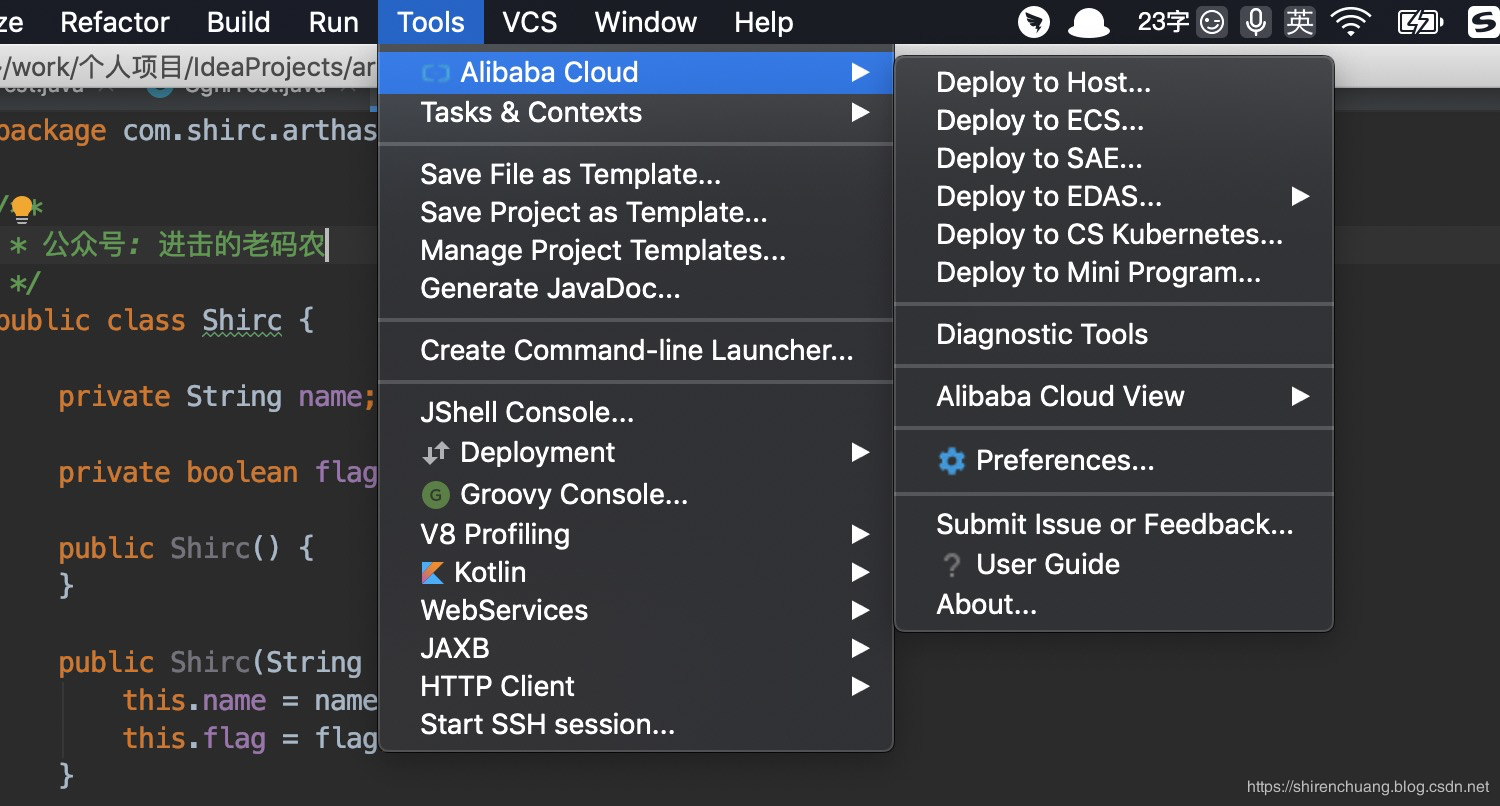Expand the HTTP Client submenu arrow
This screenshot has width=1500, height=806.
click(x=860, y=687)
